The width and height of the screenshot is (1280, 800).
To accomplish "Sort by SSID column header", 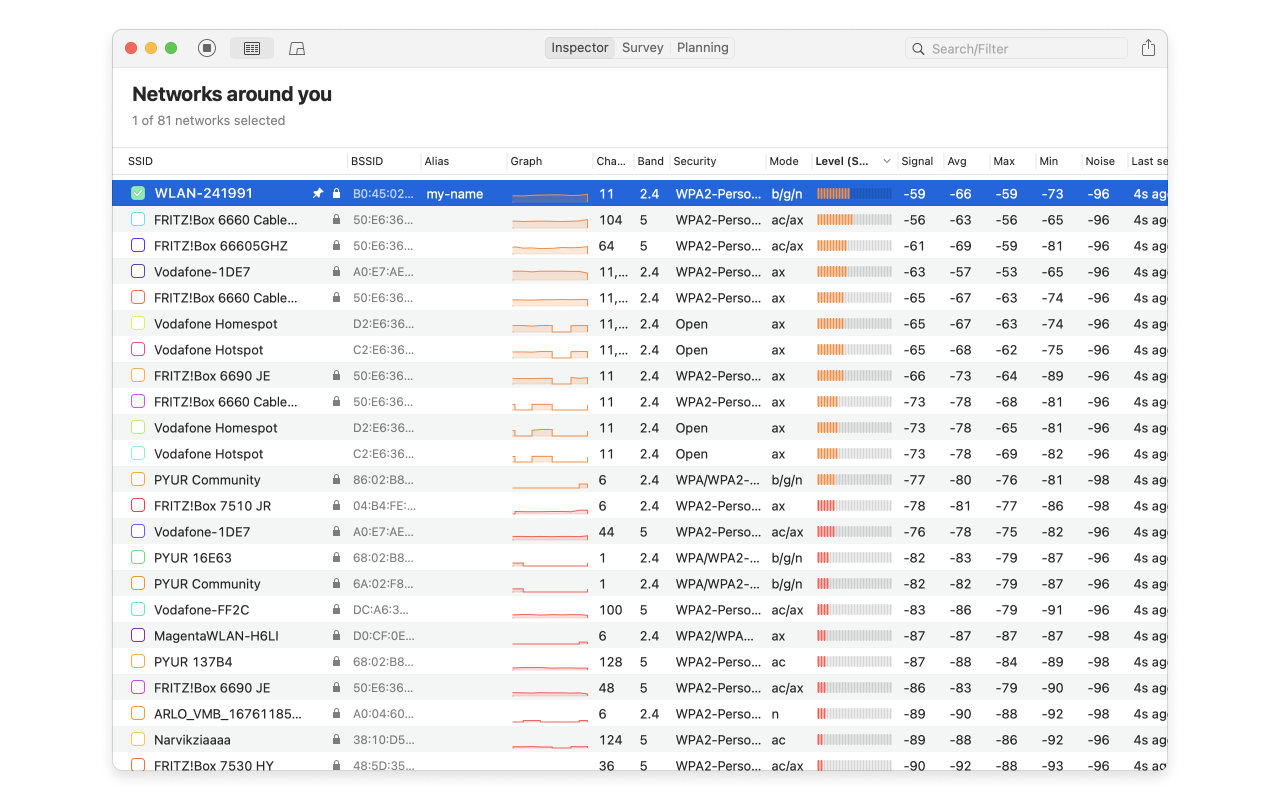I will [x=140, y=161].
